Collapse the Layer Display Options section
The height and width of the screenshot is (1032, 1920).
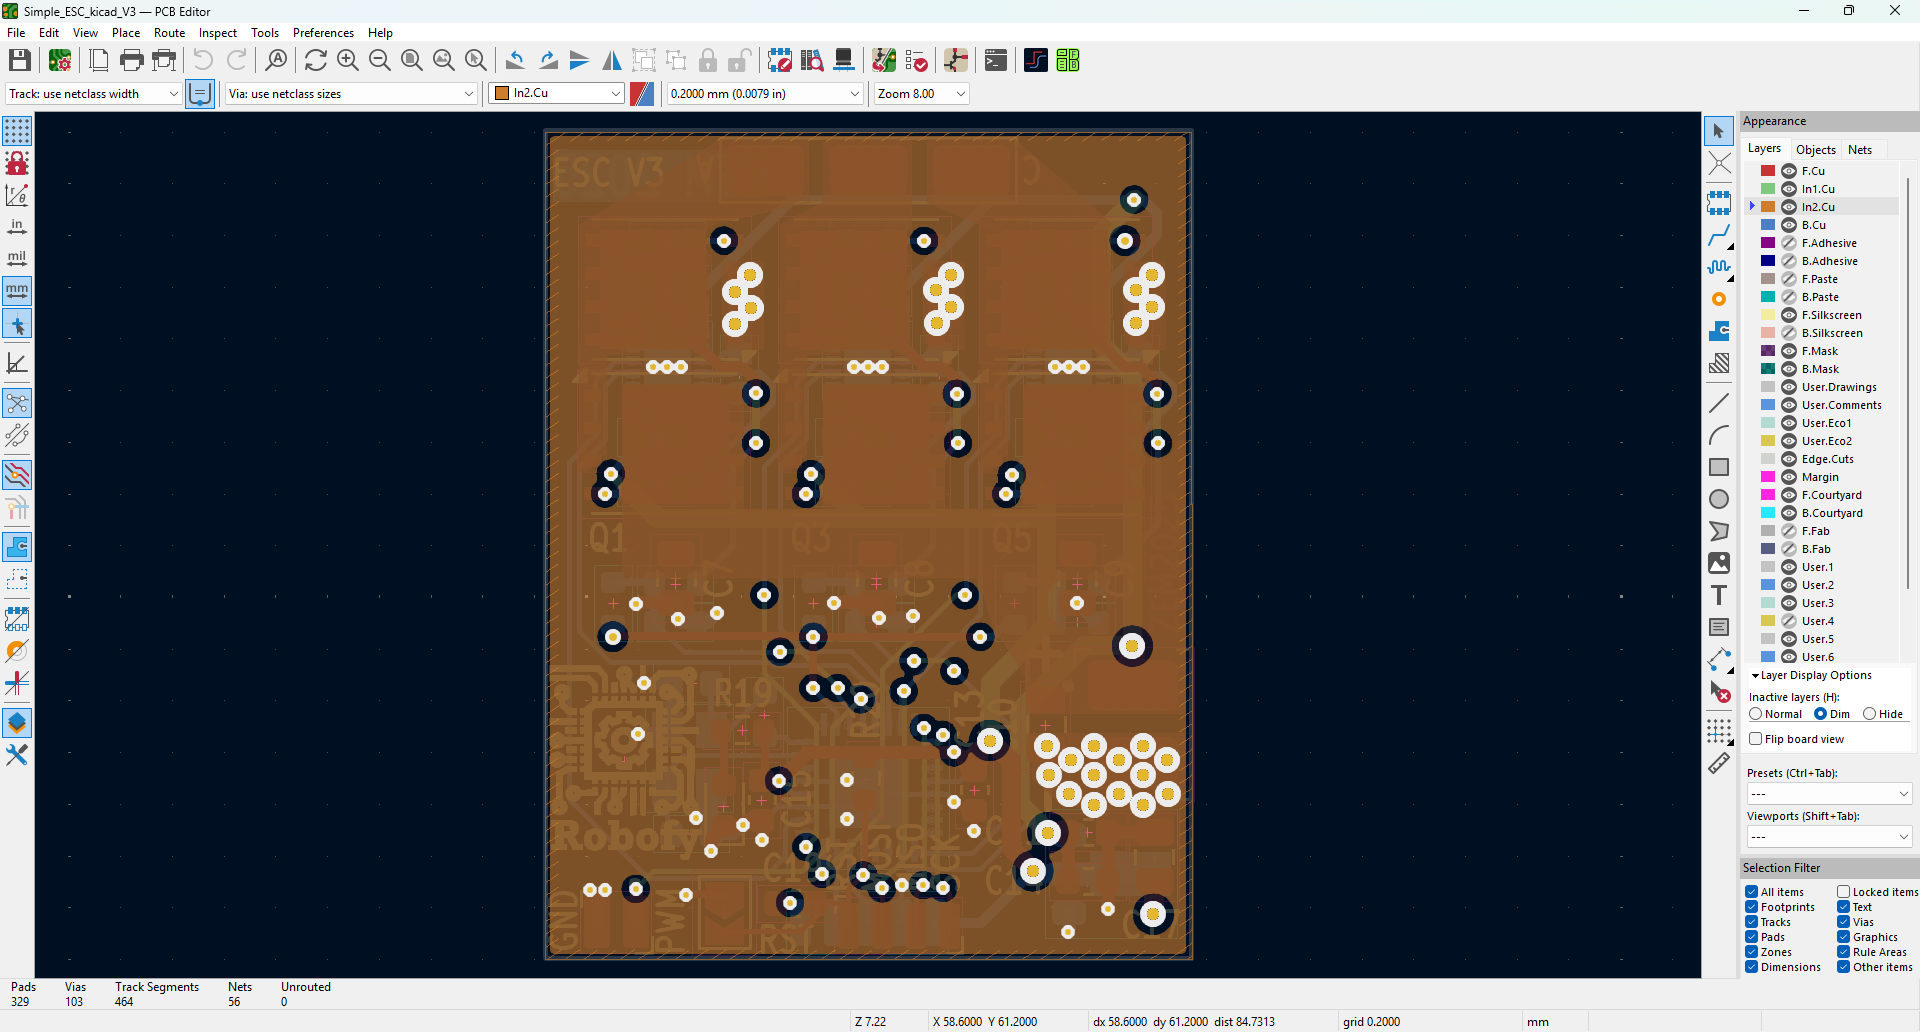point(1755,676)
